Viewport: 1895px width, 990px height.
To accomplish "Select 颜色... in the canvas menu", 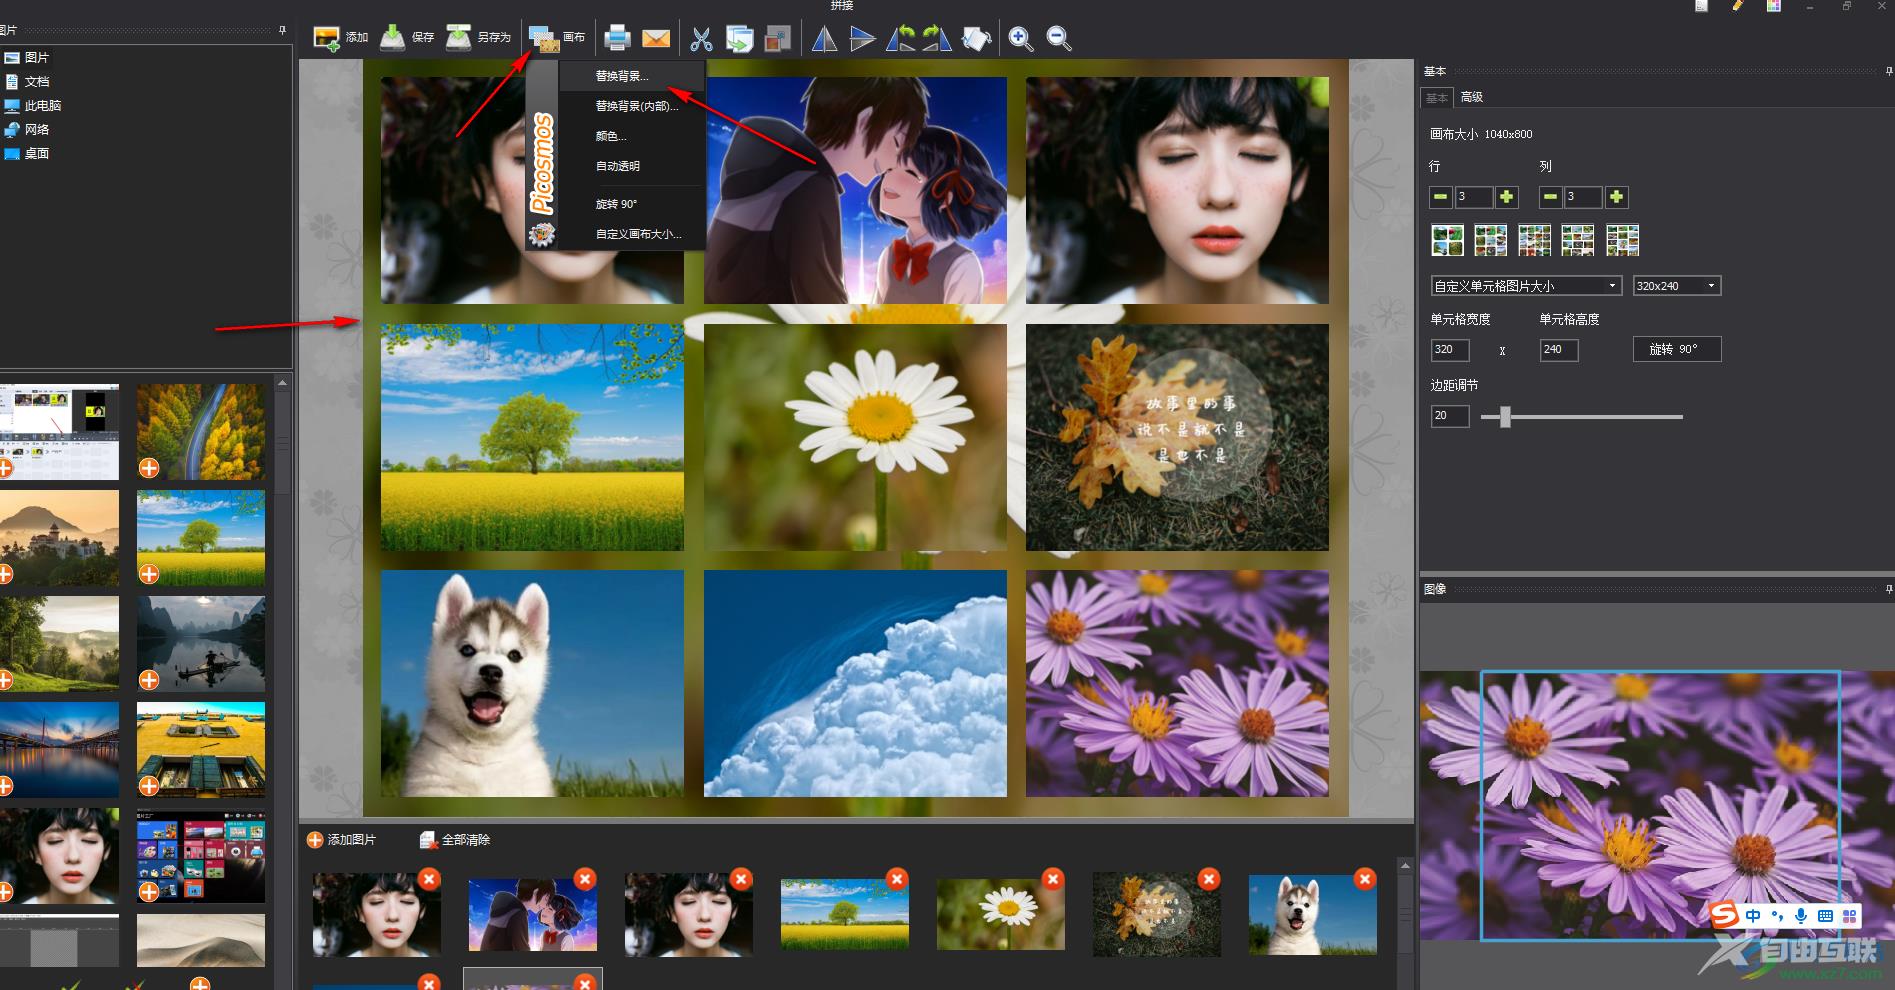I will coord(632,136).
